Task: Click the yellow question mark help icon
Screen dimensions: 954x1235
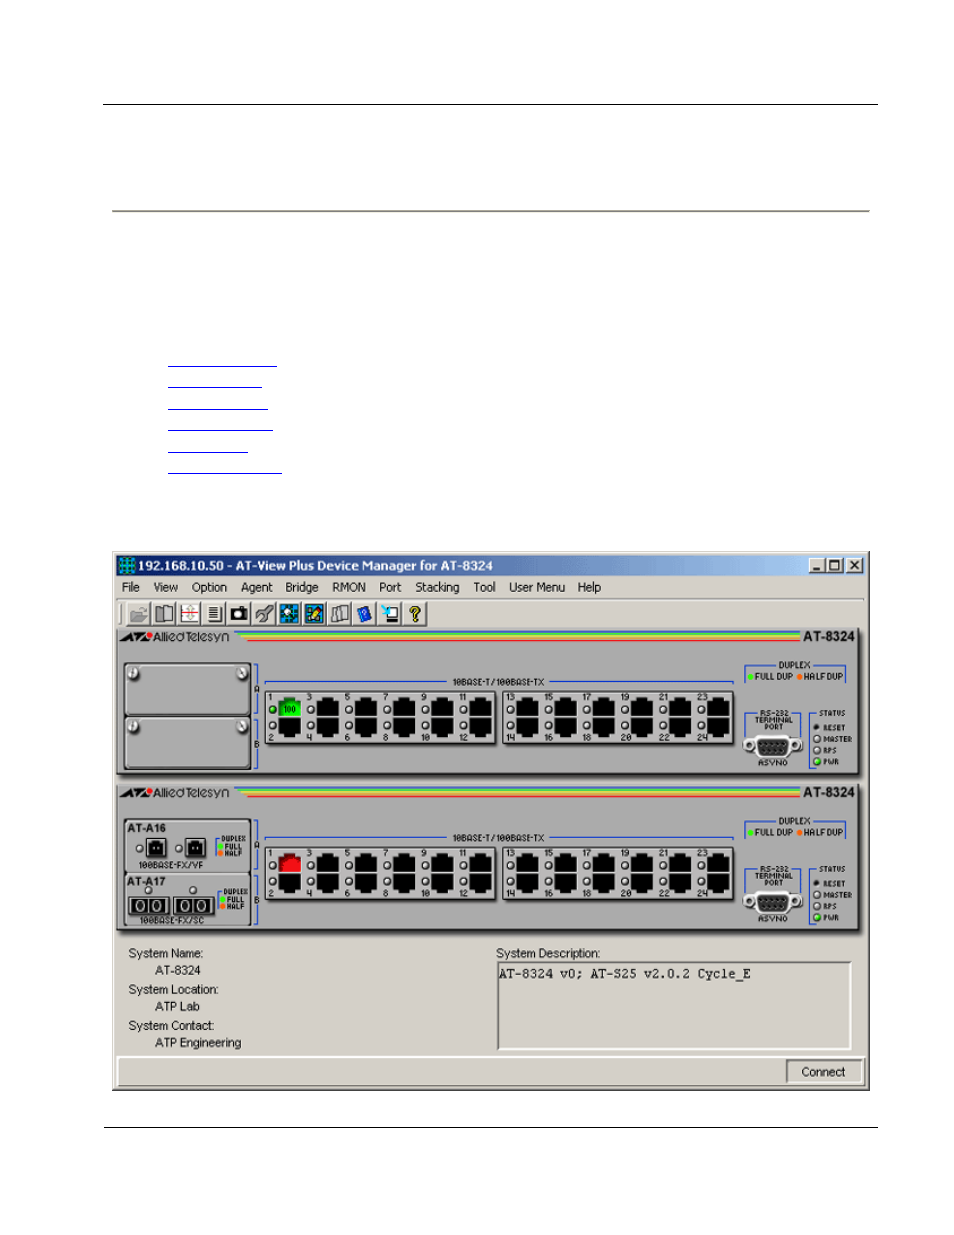Action: tap(415, 614)
